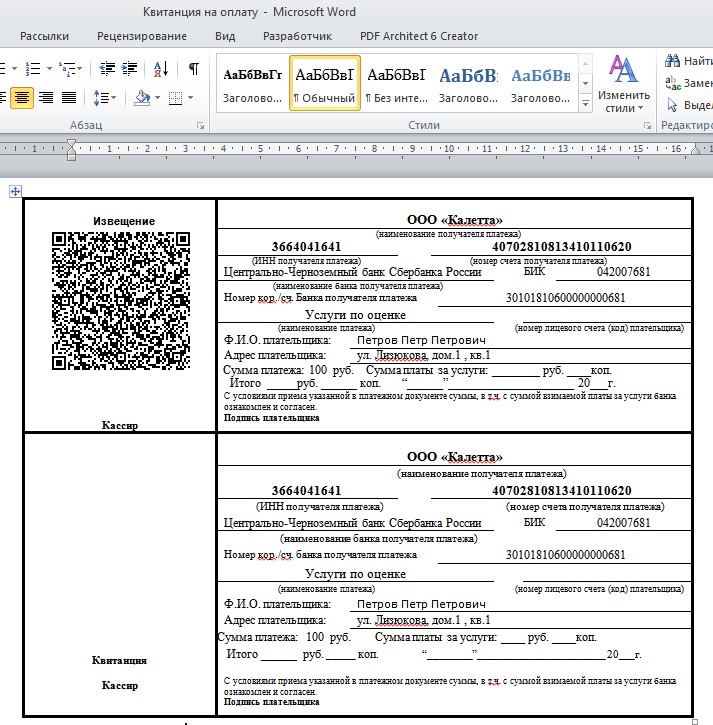The image size is (713, 725).
Task: Click the right indent ruler marker
Action: click(695, 149)
